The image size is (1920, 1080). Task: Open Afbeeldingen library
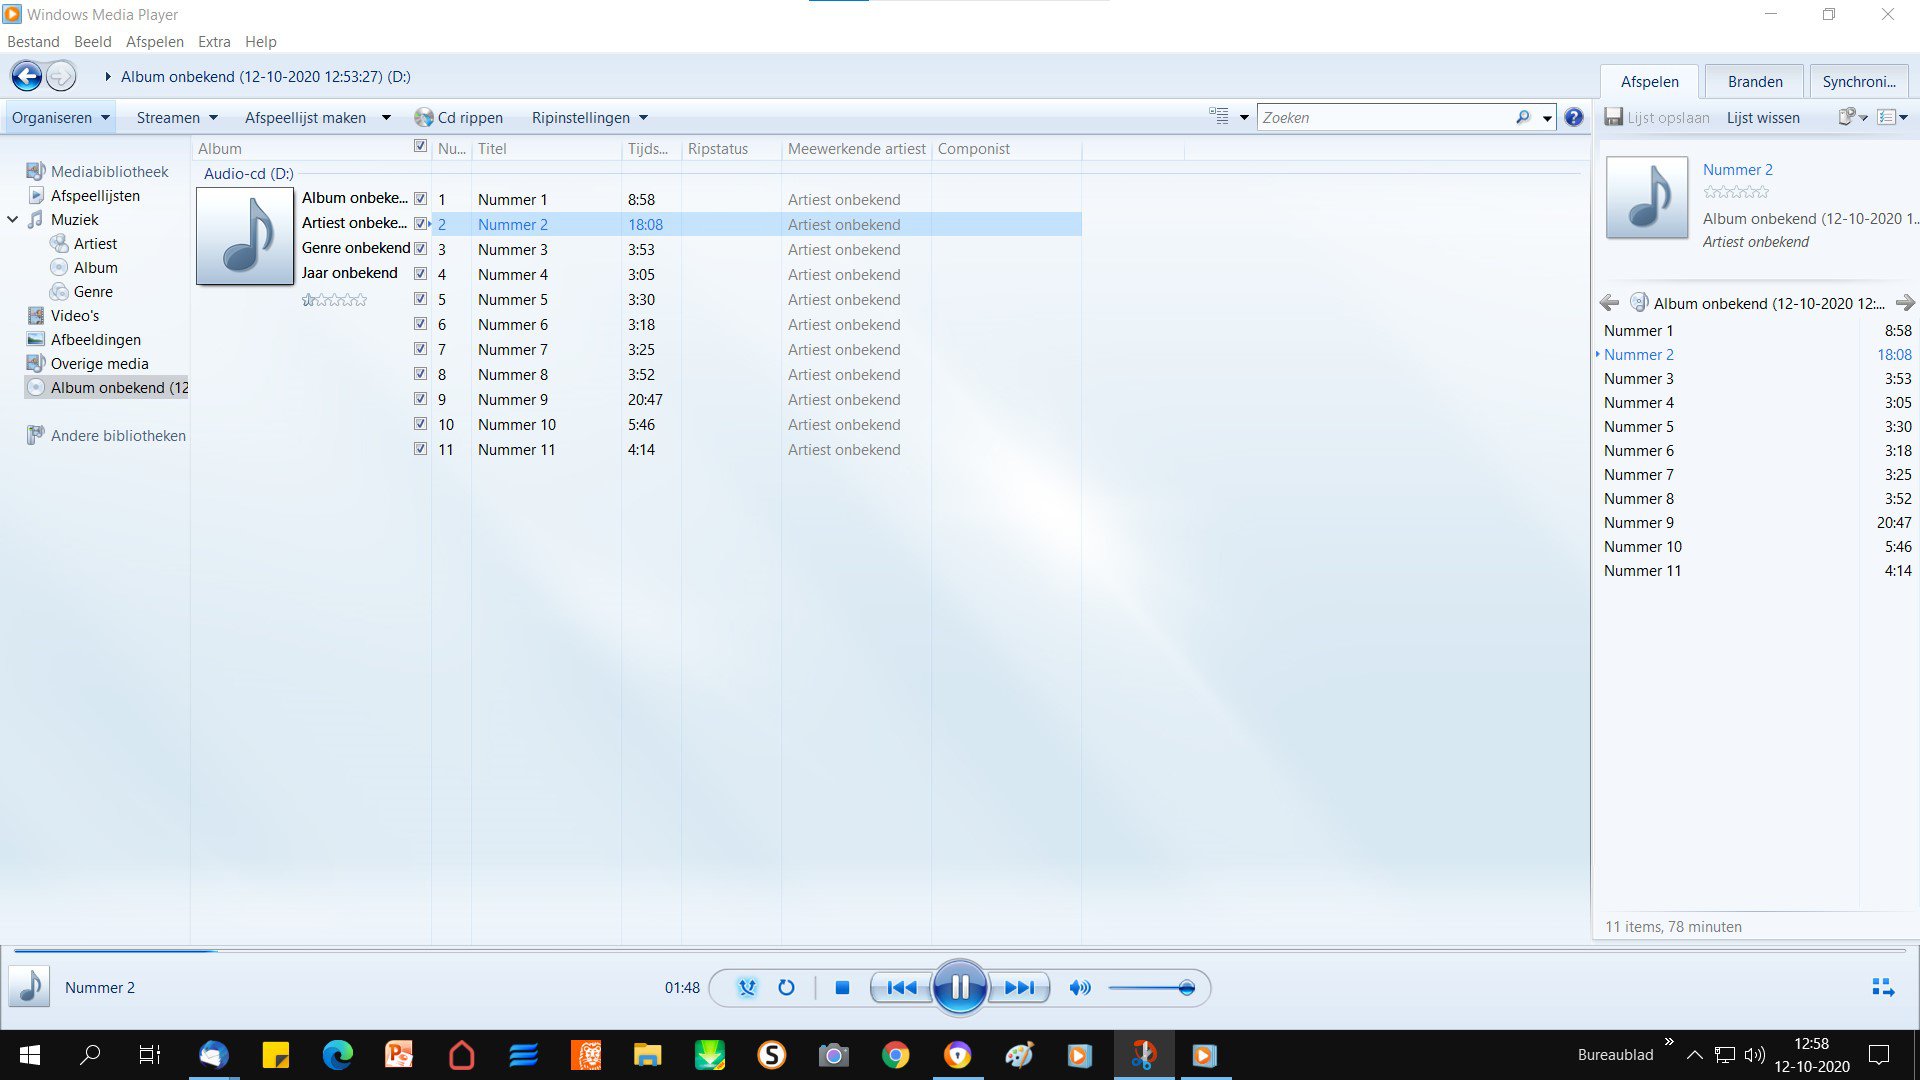(95, 339)
